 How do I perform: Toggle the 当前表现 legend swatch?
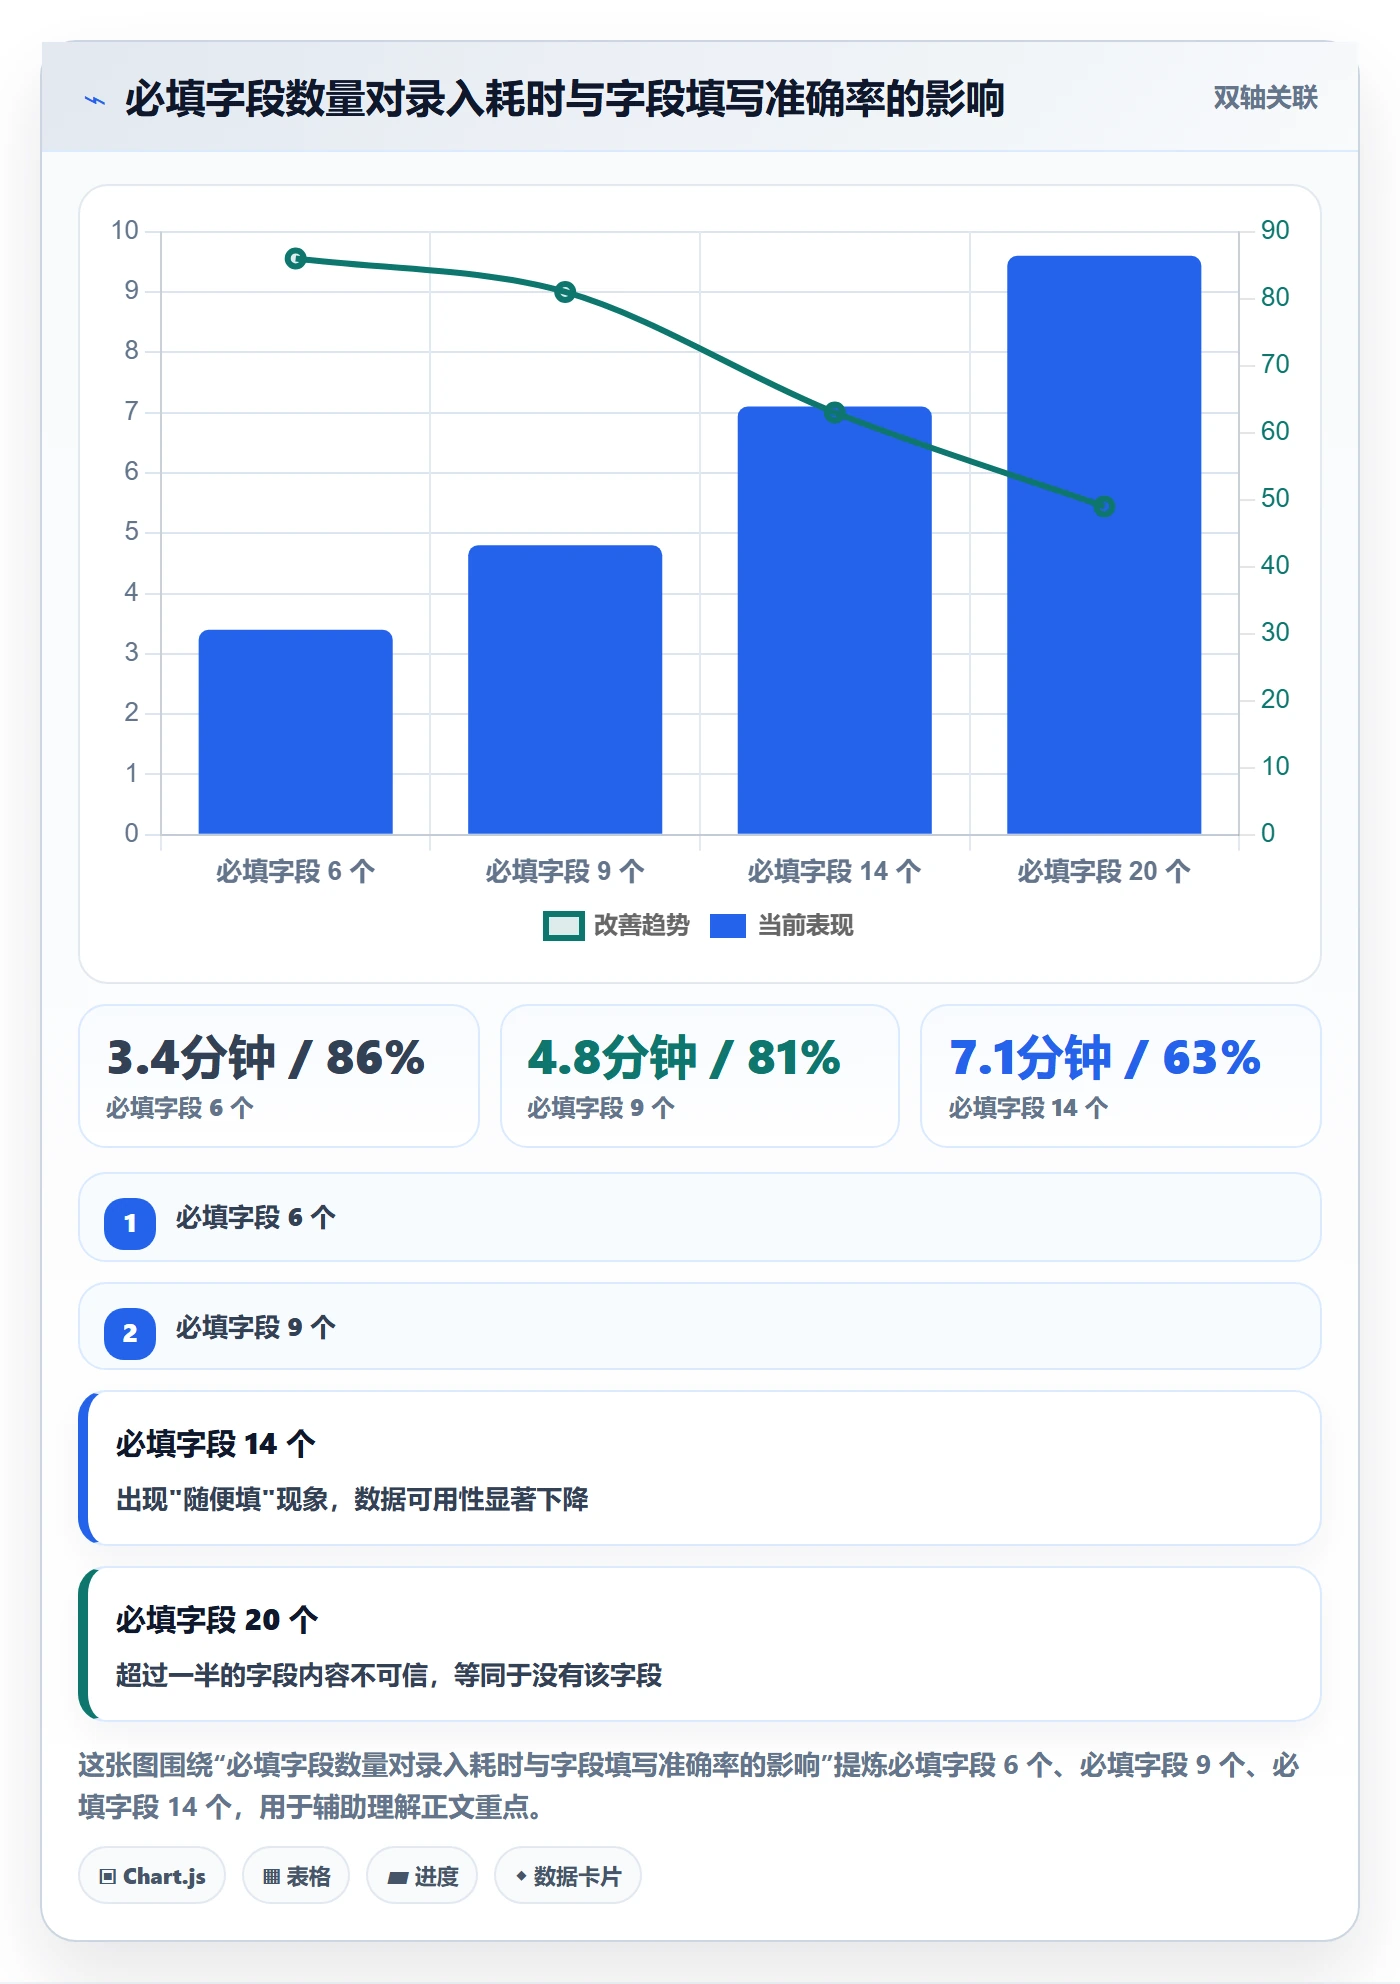click(x=727, y=926)
